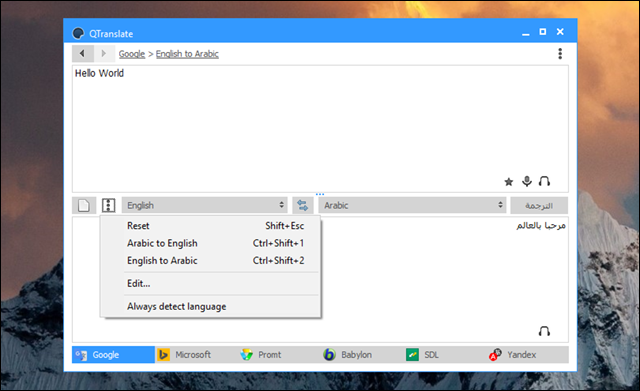The width and height of the screenshot is (640, 391).
Task: Open Edit... from the menu
Action: [210, 283]
